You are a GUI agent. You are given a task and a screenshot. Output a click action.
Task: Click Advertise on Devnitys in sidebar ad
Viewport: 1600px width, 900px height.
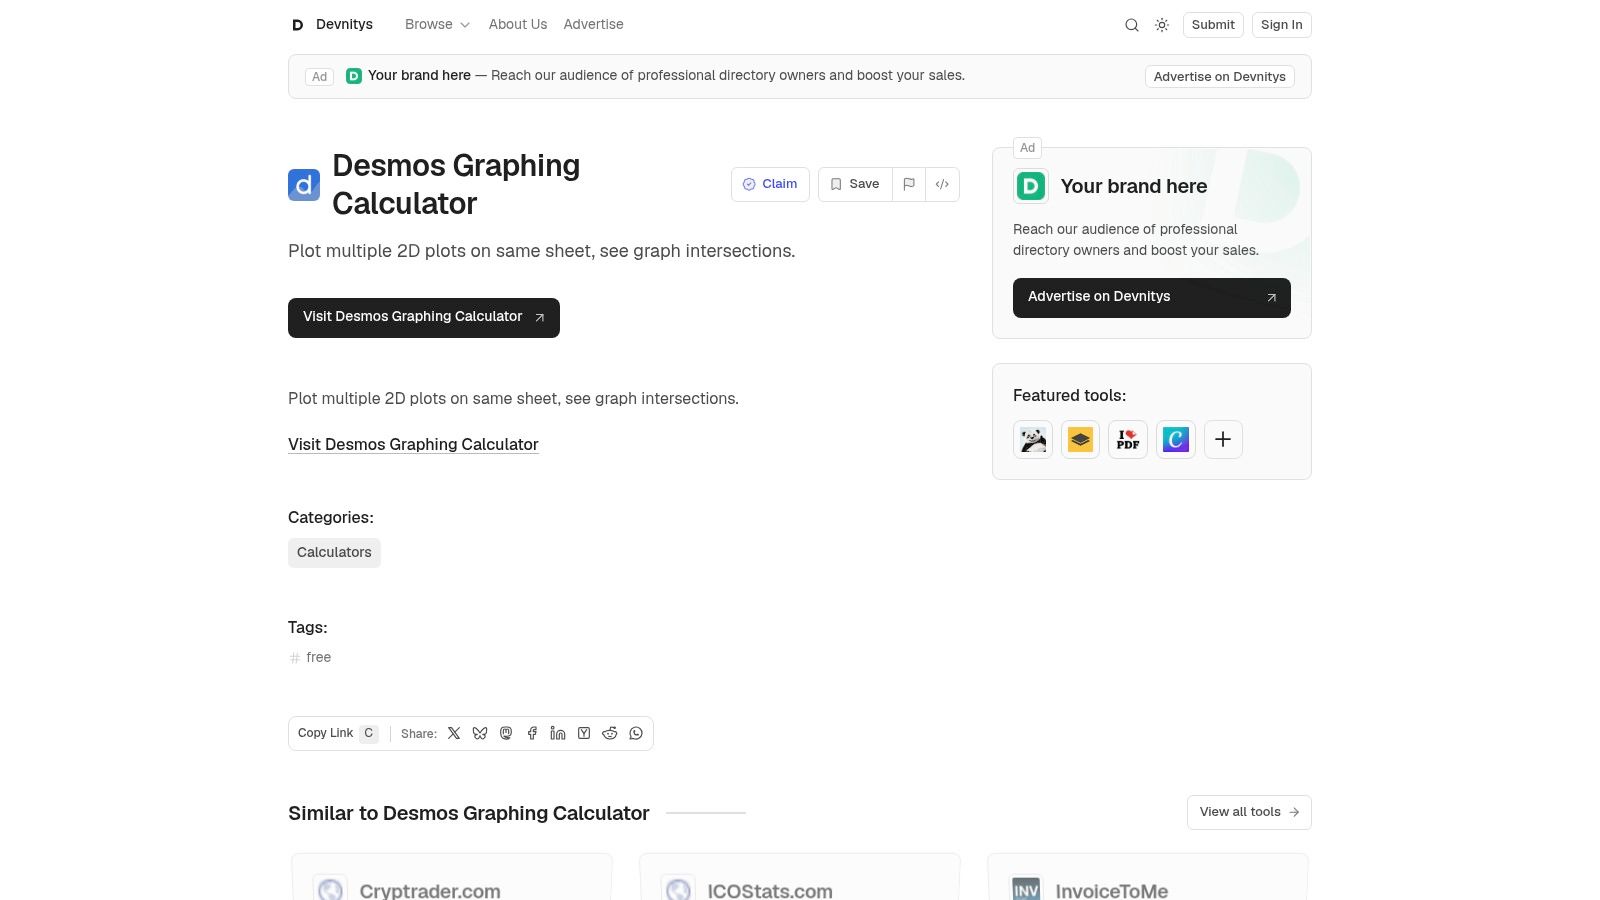1152,298
